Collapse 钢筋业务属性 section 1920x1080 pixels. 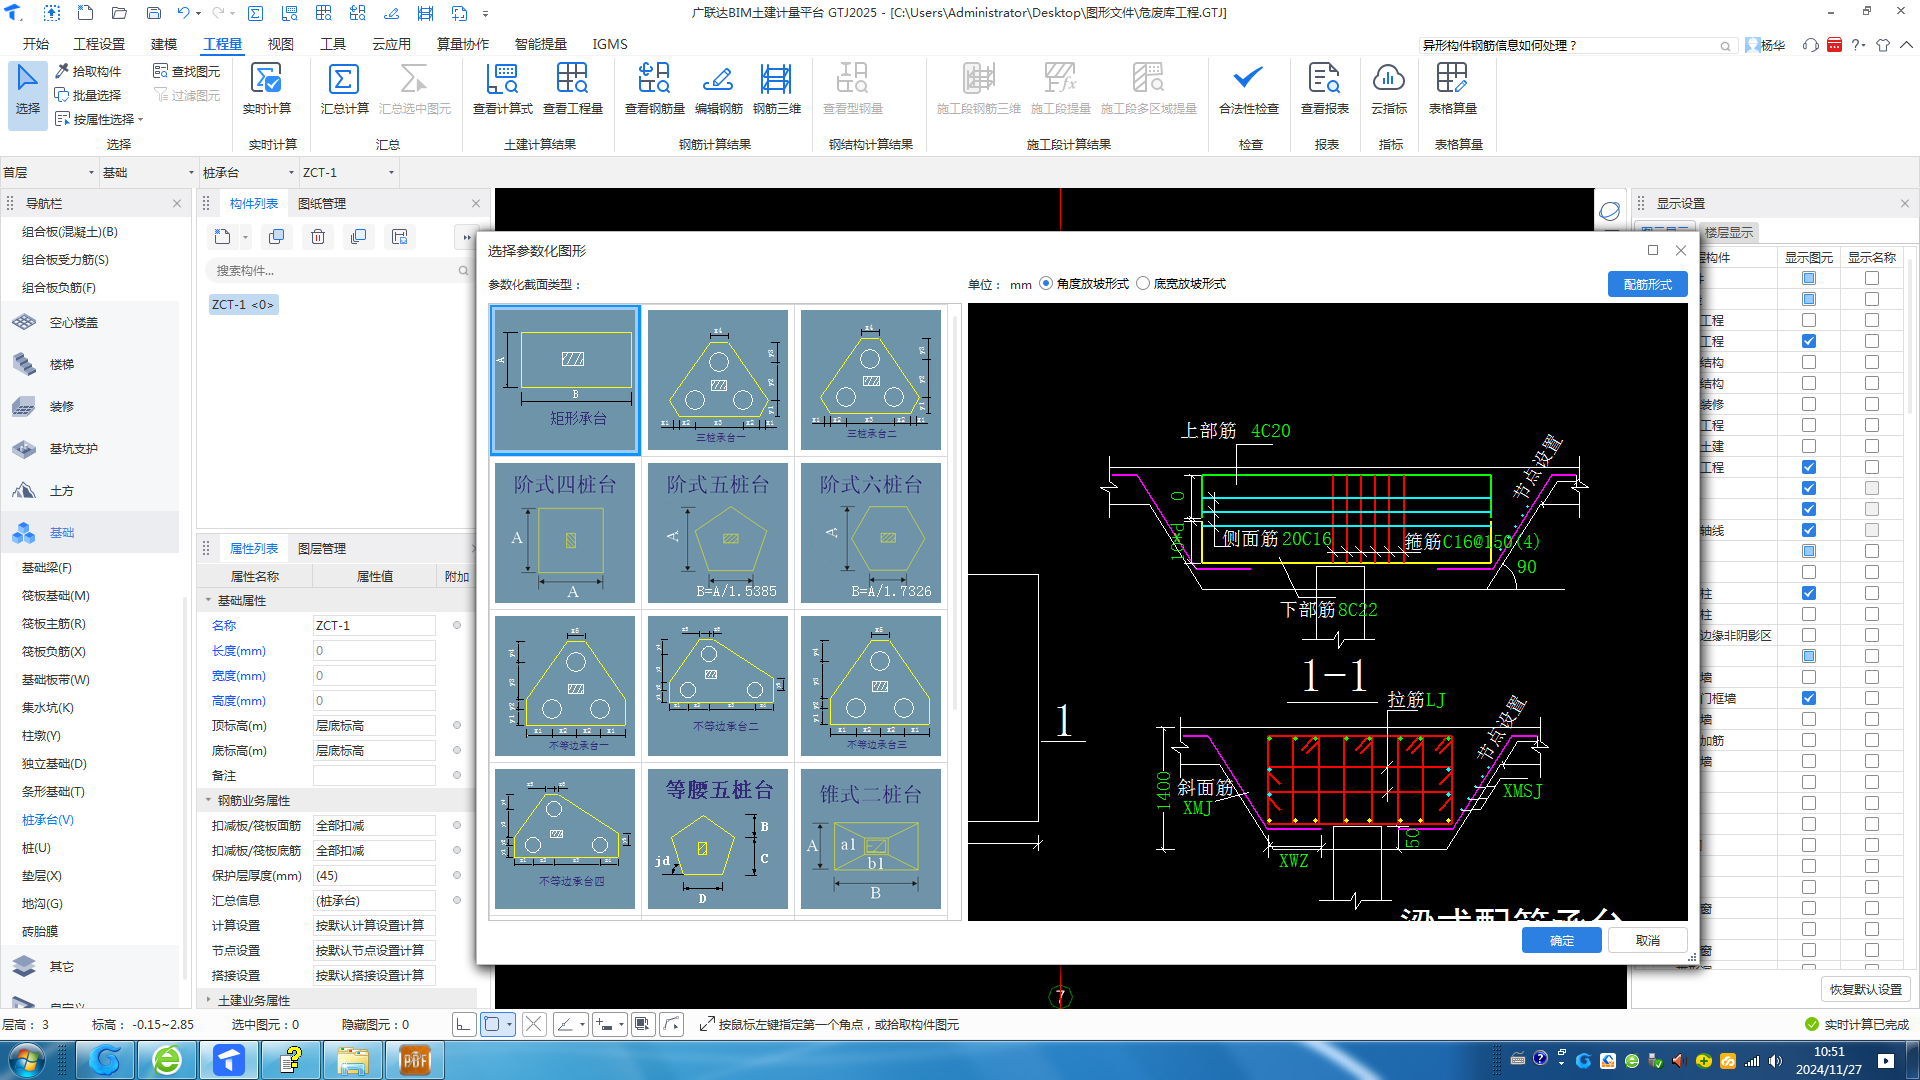pyautogui.click(x=209, y=801)
